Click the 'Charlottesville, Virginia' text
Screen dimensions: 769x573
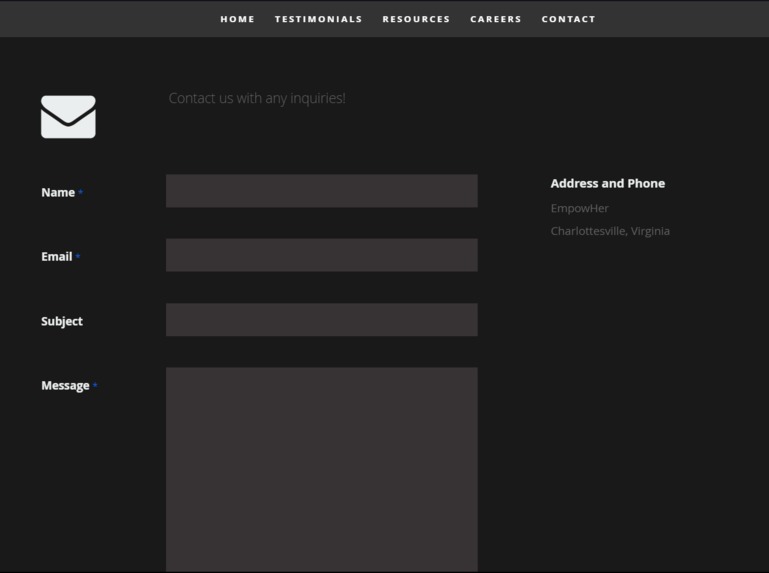coord(610,231)
